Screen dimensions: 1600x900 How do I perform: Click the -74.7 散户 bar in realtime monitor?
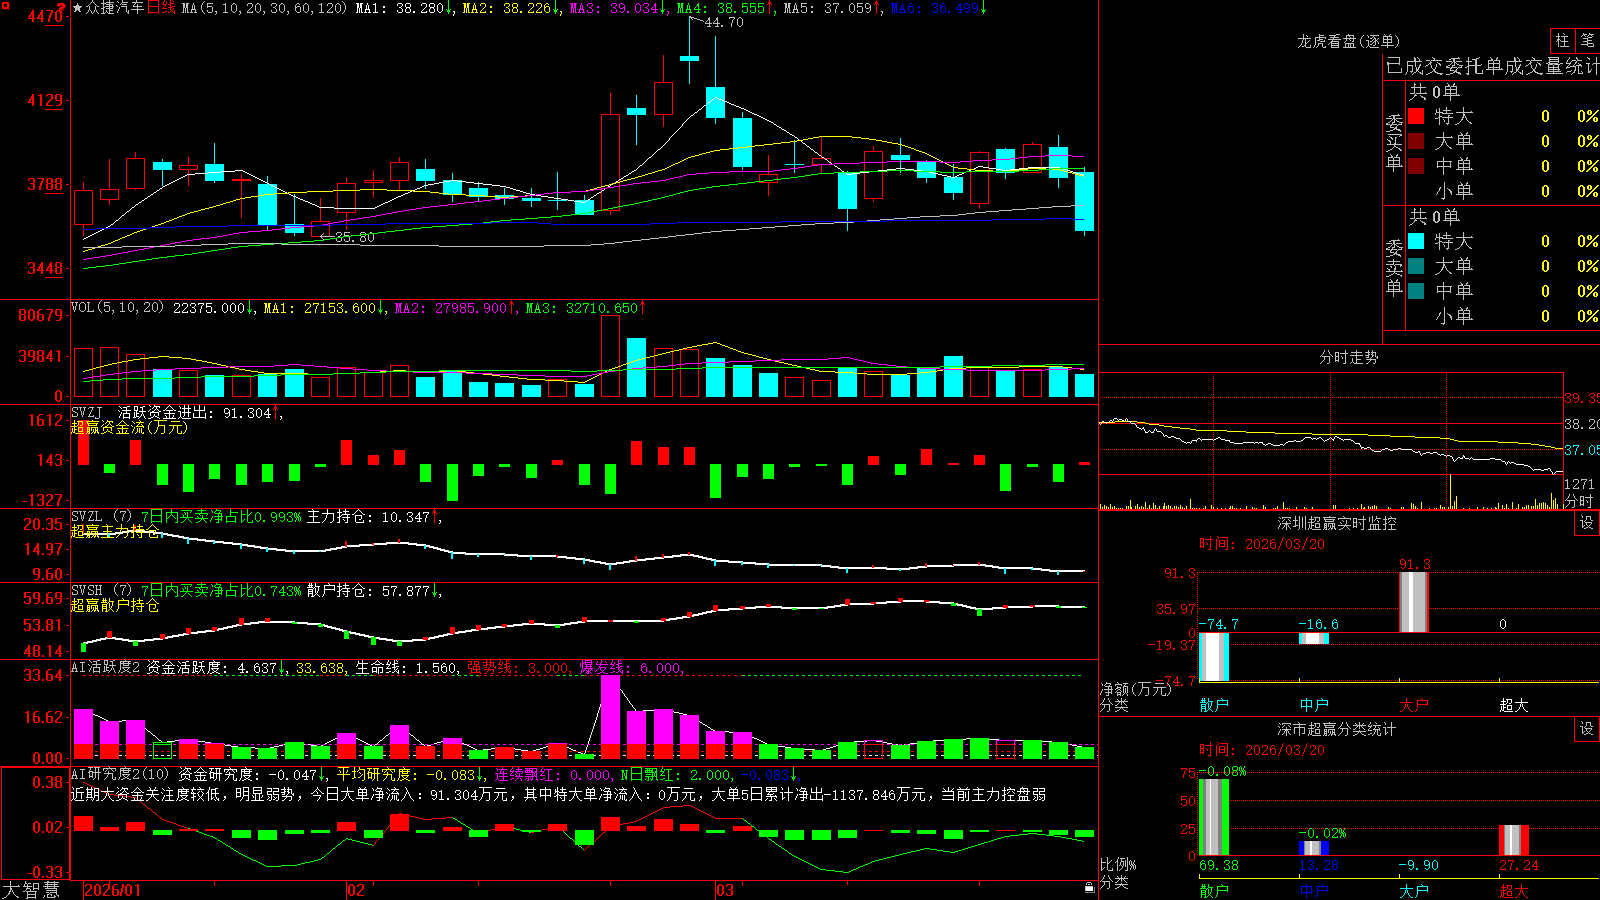pyautogui.click(x=1214, y=657)
